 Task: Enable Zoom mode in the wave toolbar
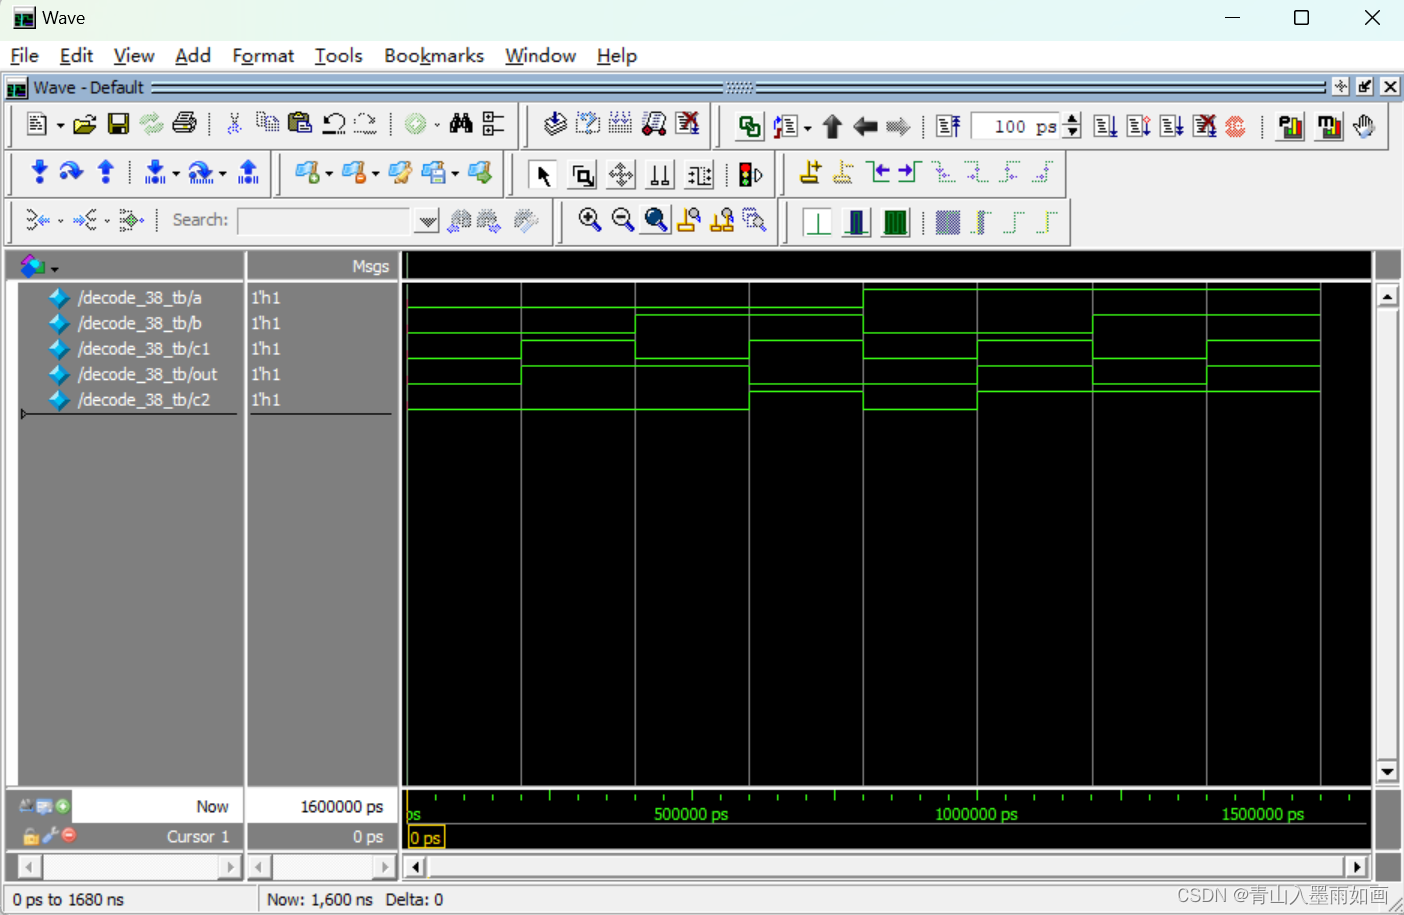coord(581,173)
